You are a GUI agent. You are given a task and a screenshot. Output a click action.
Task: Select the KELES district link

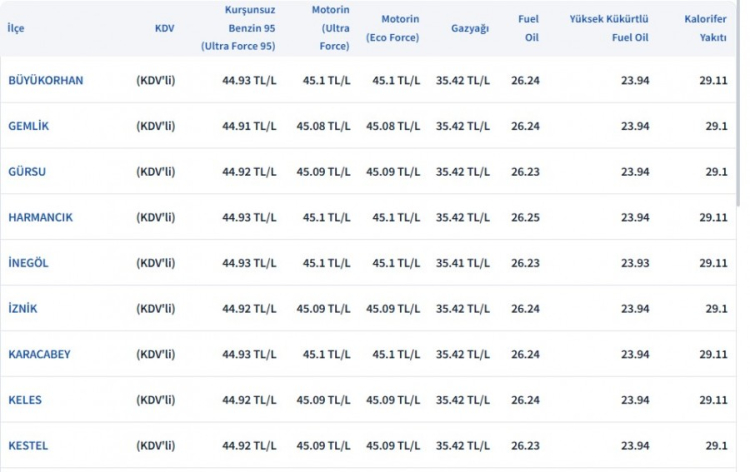(25, 400)
